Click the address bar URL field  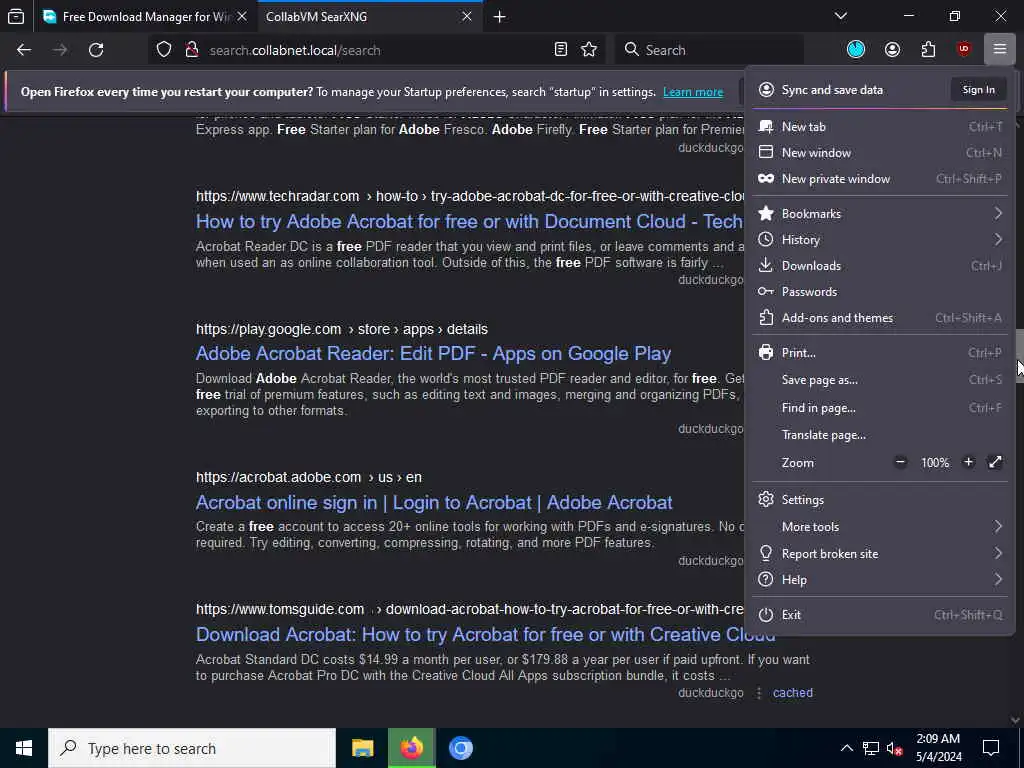pyautogui.click(x=377, y=50)
